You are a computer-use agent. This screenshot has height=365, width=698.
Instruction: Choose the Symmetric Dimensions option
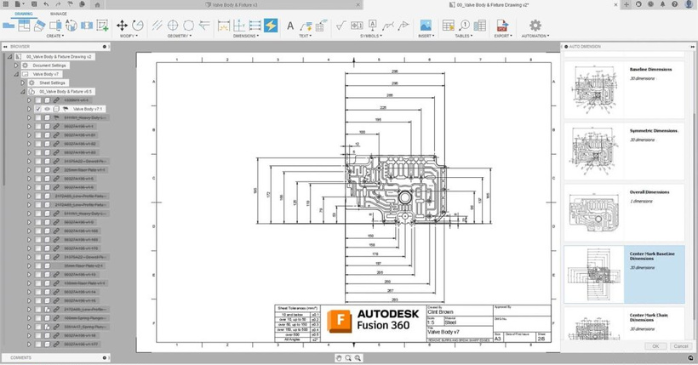[624, 151]
